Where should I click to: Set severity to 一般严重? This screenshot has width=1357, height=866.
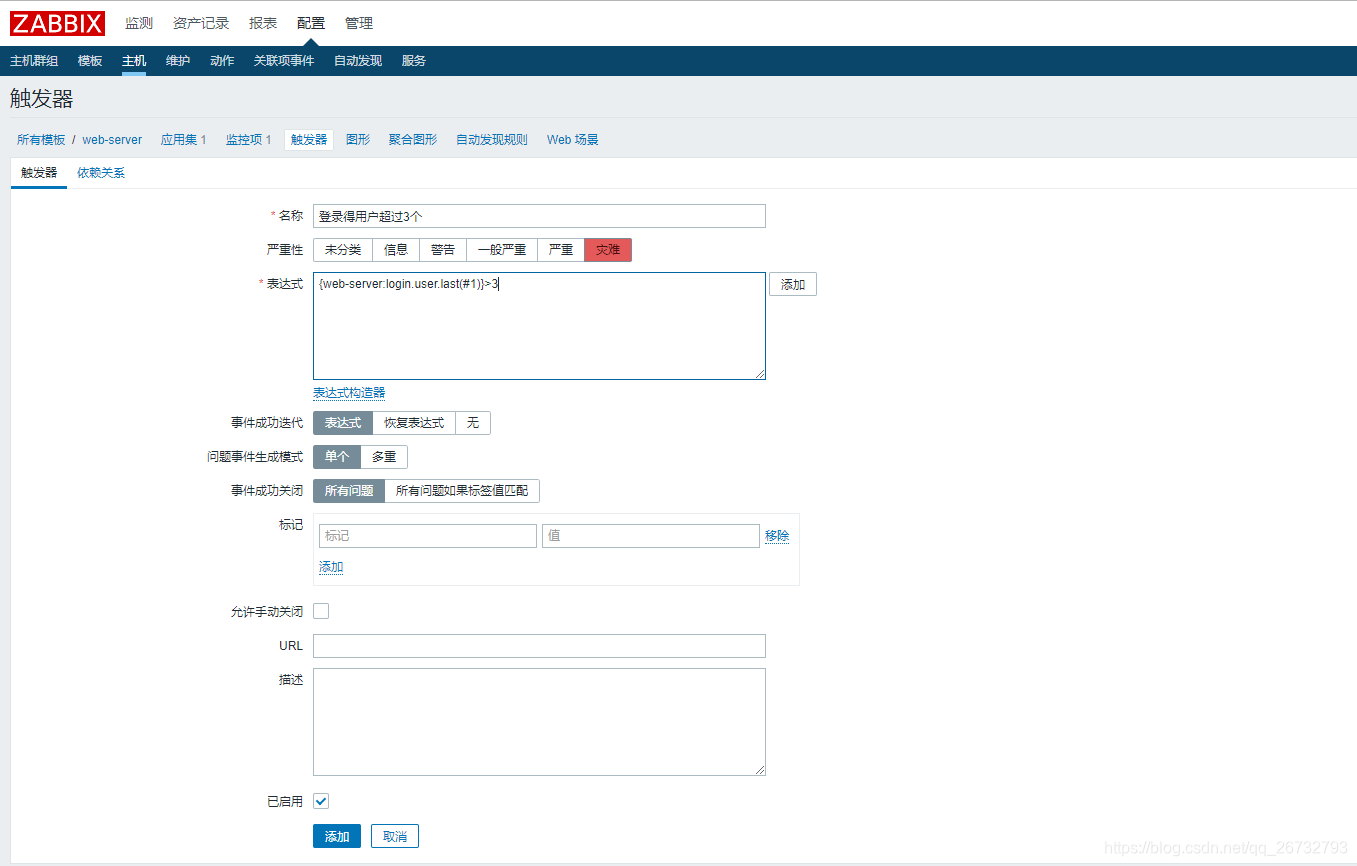coord(502,250)
